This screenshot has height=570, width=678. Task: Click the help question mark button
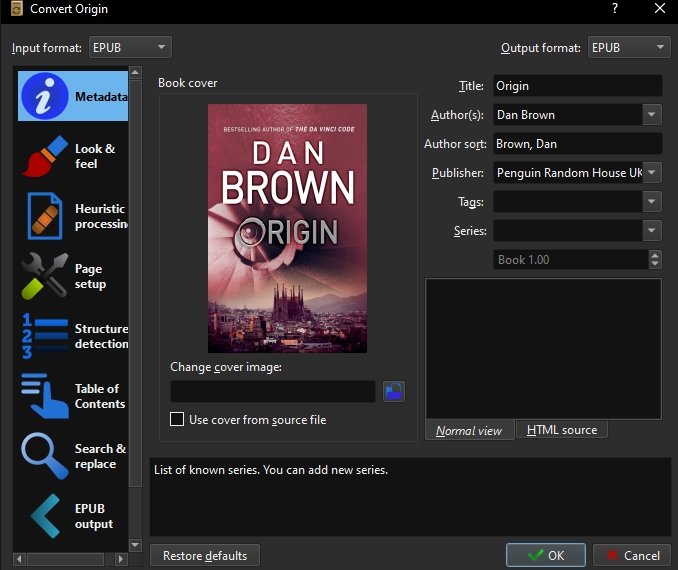click(614, 8)
